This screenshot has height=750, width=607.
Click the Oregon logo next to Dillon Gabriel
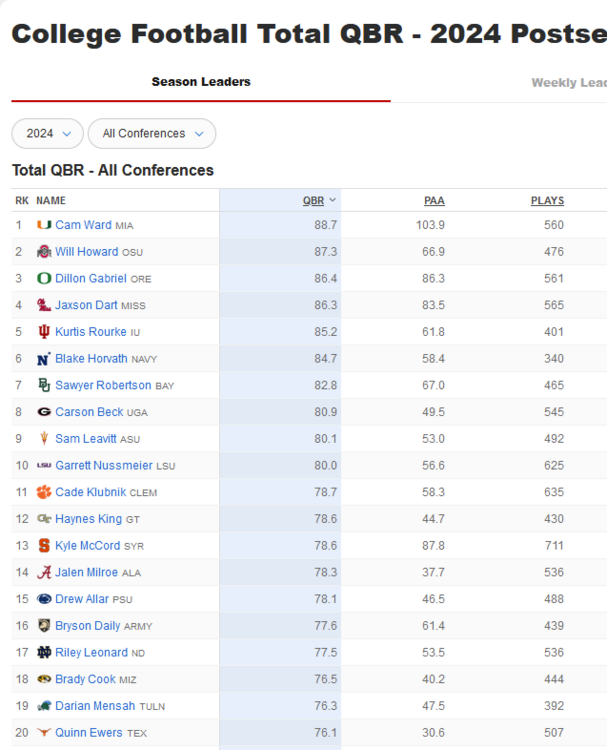click(44, 278)
